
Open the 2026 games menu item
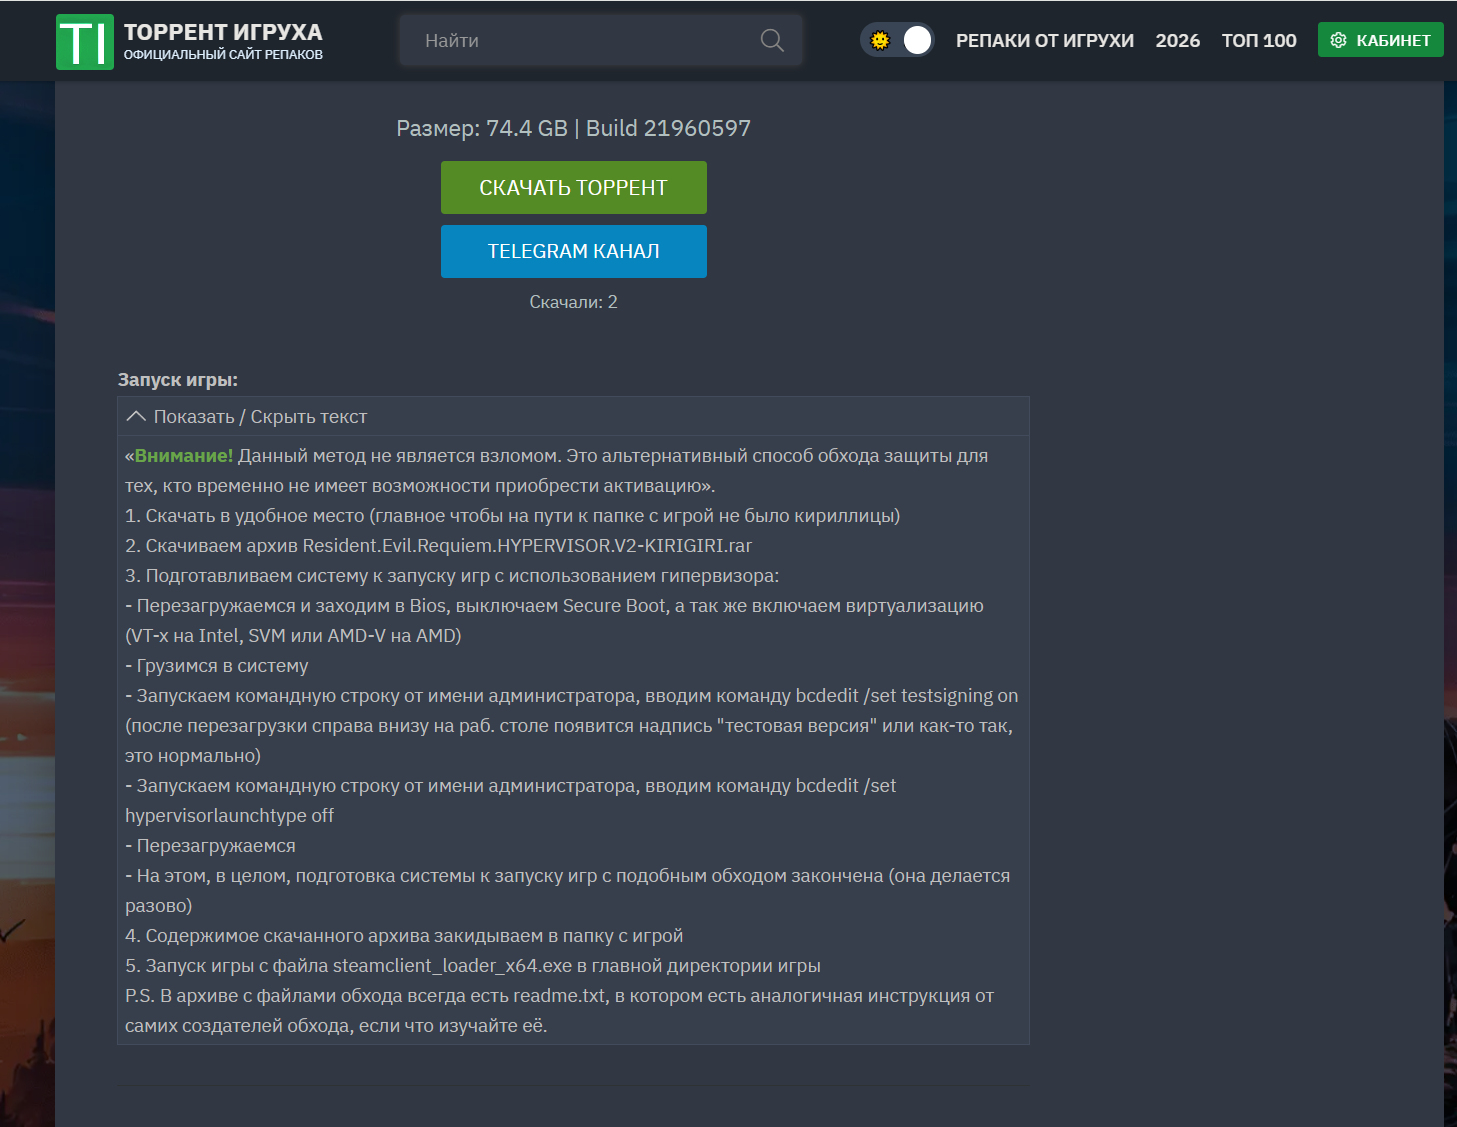point(1177,40)
